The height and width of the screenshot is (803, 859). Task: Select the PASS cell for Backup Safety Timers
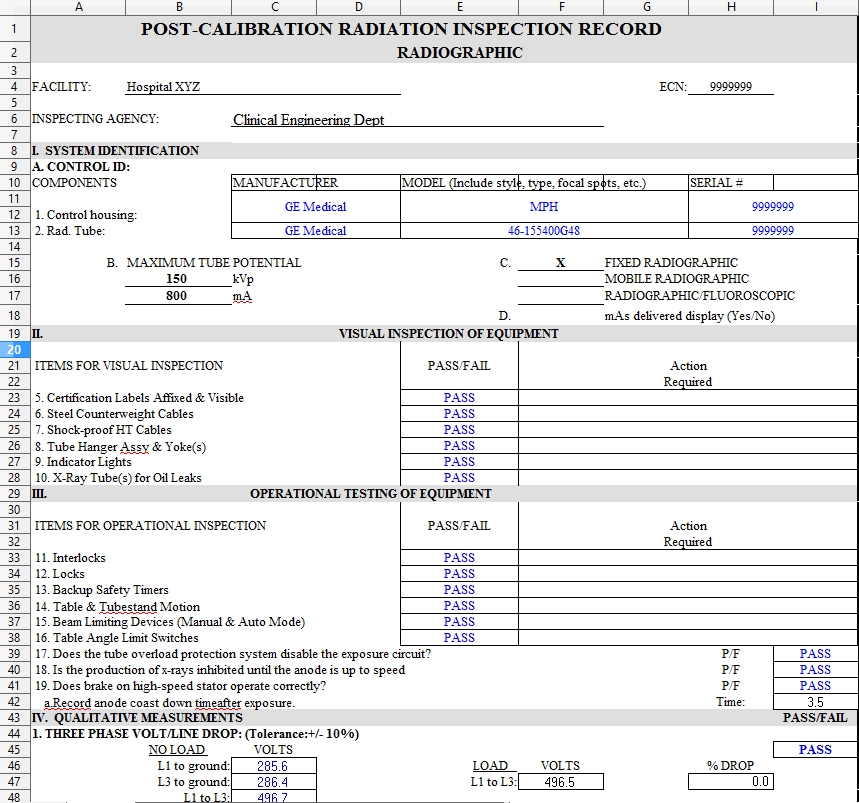pyautogui.click(x=458, y=589)
